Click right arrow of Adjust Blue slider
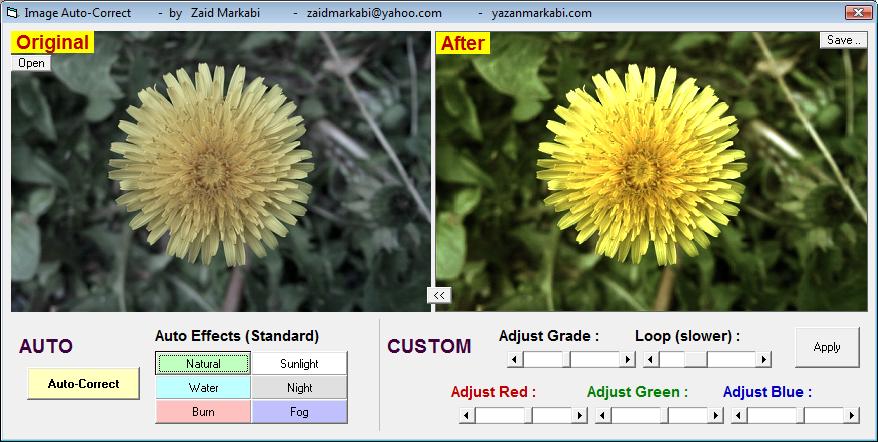Image resolution: width=878 pixels, height=442 pixels. tap(852, 415)
